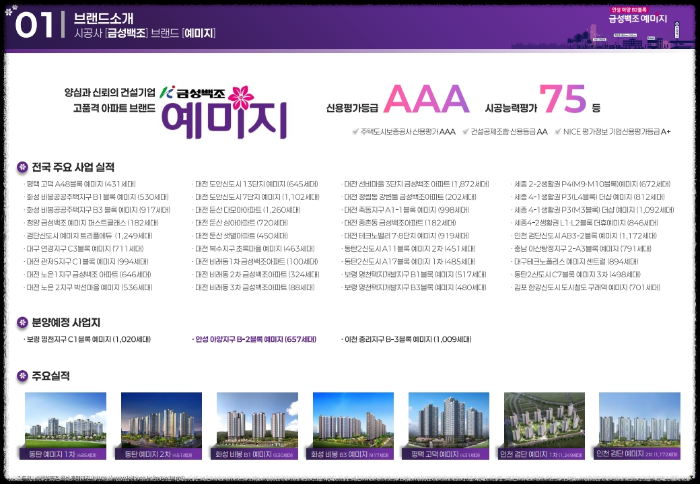Click 대전 테크노밸리 7·8단지 예미지 row
Screen dimensions: 700x484
(406, 236)
